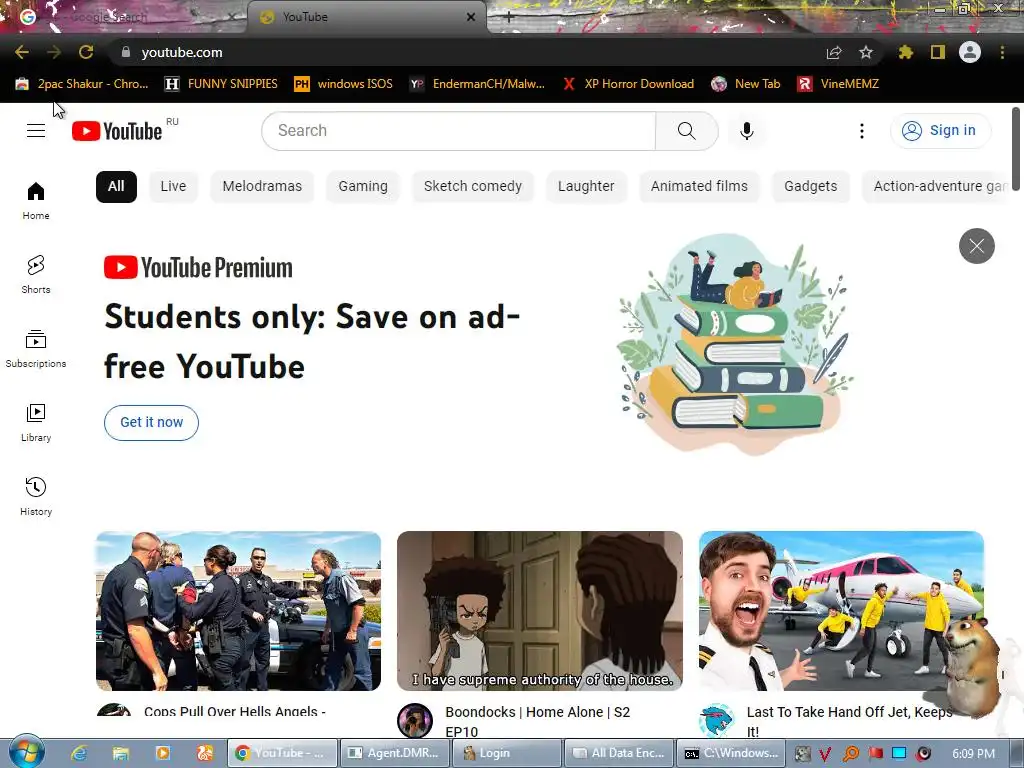Open the VineMEMZ bookmark
The height and width of the screenshot is (768, 1024).
839,84
